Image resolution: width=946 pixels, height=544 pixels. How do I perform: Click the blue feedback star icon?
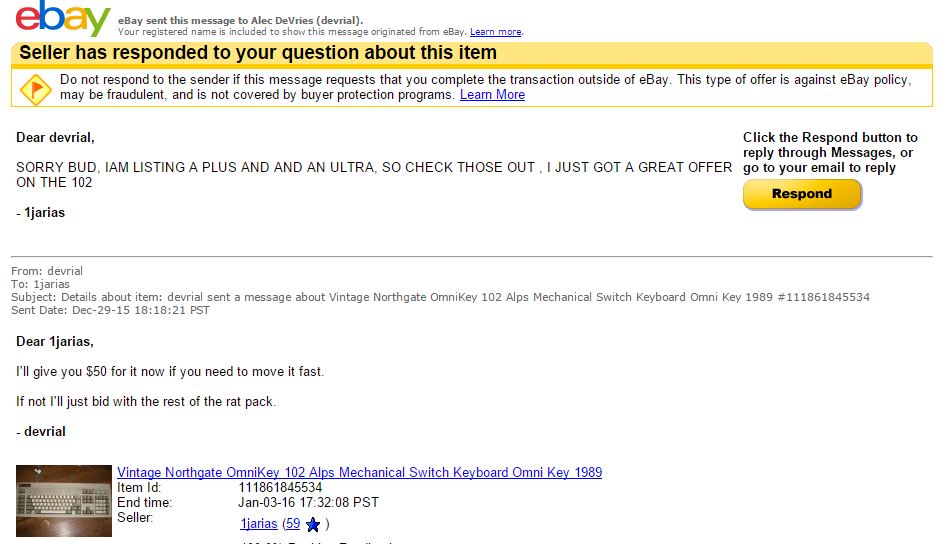tap(313, 524)
